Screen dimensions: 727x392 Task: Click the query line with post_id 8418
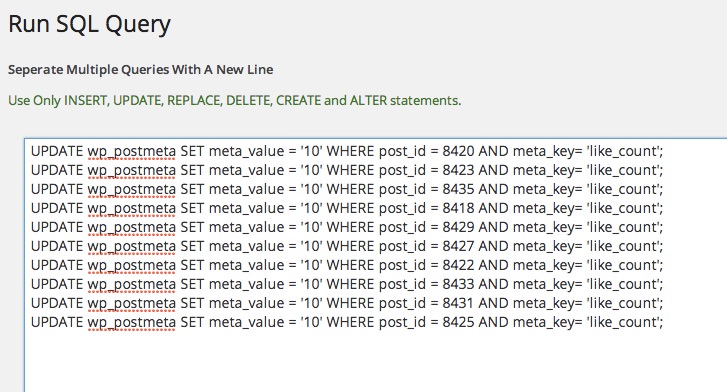coord(347,208)
